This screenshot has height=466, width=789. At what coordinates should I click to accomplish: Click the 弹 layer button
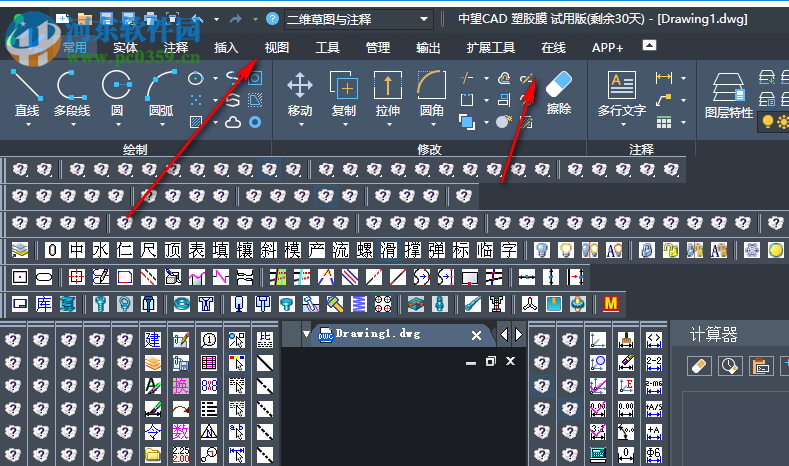pos(436,250)
